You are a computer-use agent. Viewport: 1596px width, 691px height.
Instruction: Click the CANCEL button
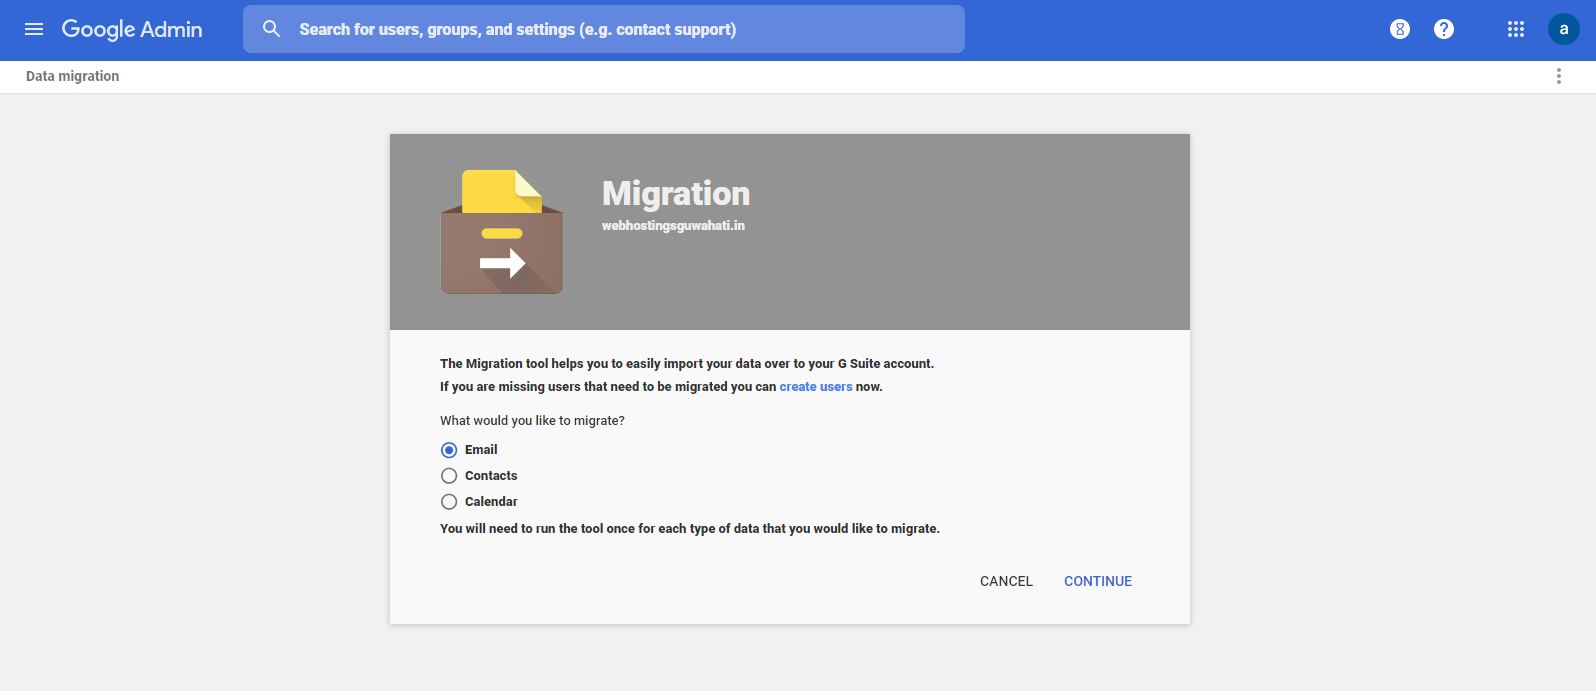1006,581
